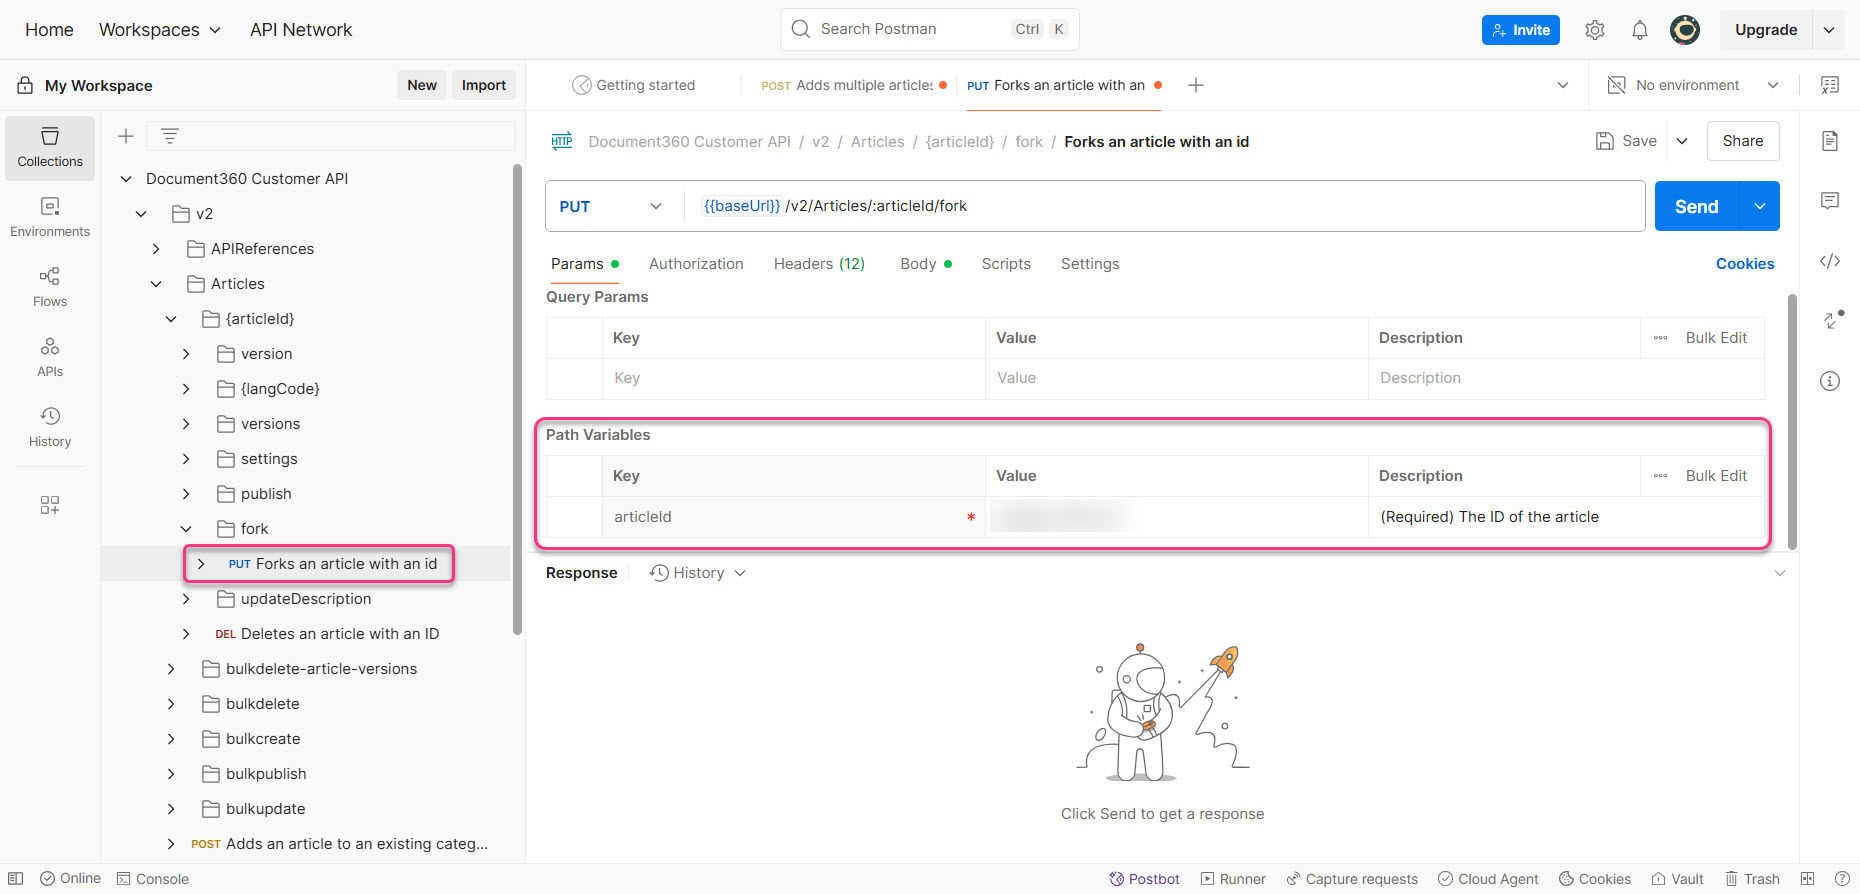The width and height of the screenshot is (1860, 894).
Task: Open the comments pane icon
Action: click(1830, 201)
